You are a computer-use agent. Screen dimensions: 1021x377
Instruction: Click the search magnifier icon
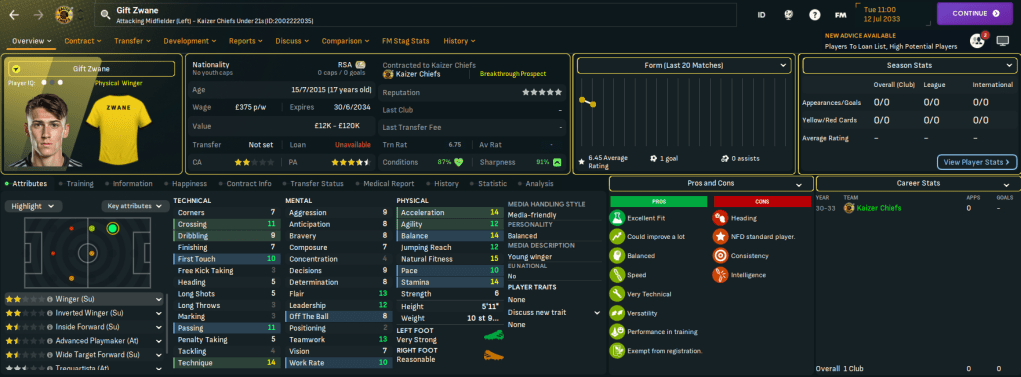pos(105,14)
